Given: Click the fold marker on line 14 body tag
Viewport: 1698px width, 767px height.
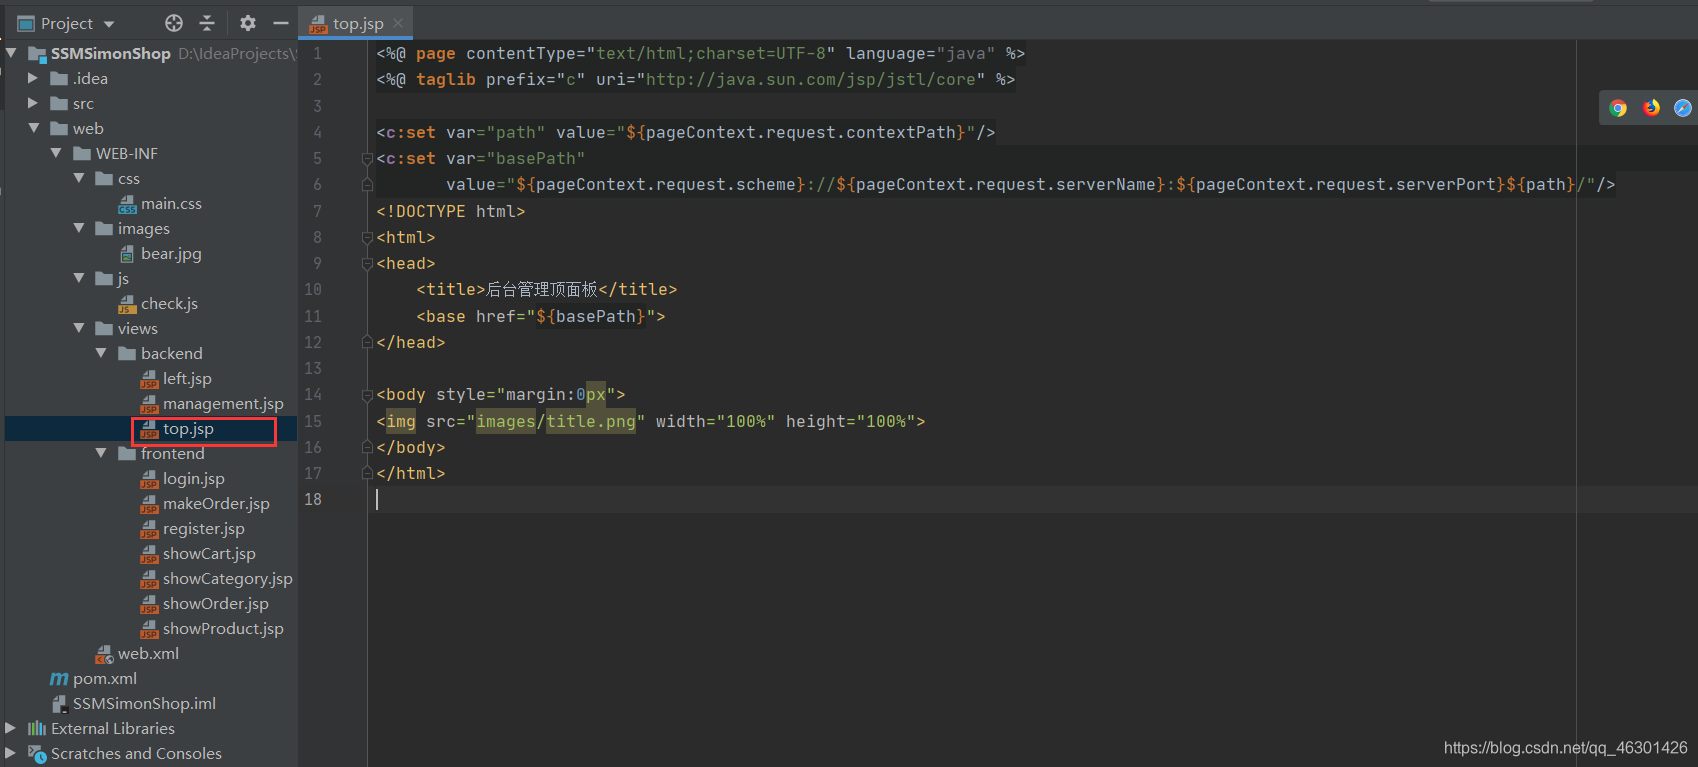Looking at the screenshot, I should [x=367, y=394].
